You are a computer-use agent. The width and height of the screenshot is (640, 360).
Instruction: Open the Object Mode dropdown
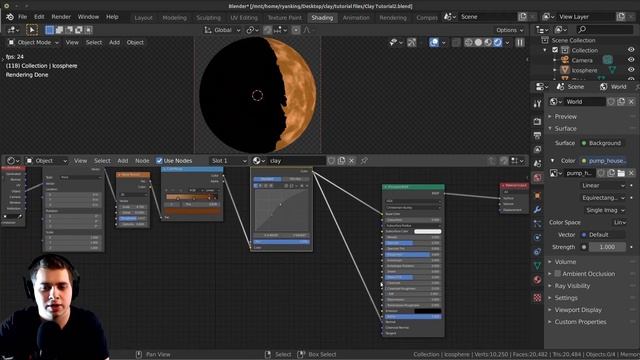click(x=33, y=42)
